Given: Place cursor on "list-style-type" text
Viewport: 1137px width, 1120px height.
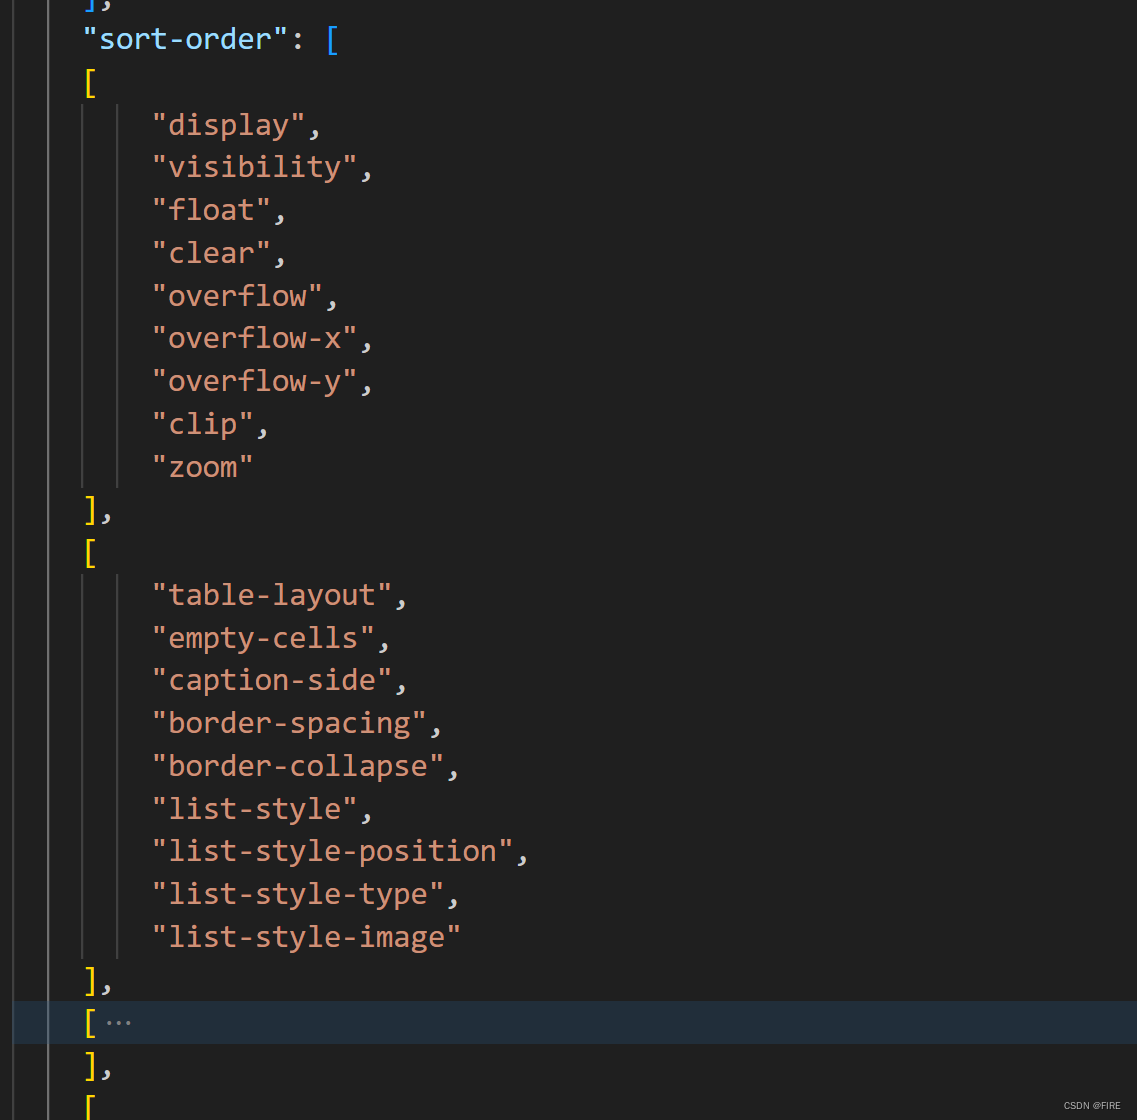Looking at the screenshot, I should coord(297,894).
